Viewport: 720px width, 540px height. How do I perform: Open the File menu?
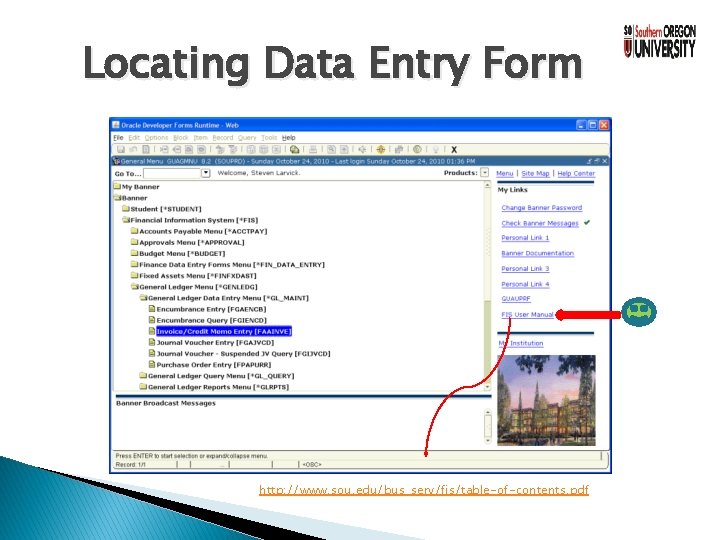[118, 137]
